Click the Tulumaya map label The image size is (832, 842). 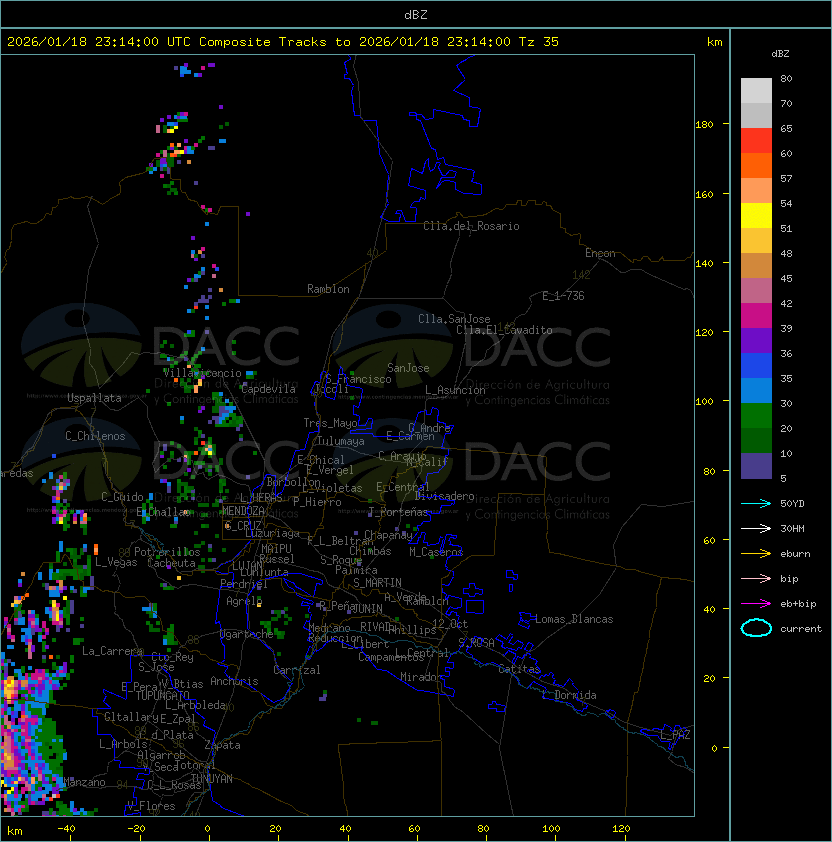341,441
